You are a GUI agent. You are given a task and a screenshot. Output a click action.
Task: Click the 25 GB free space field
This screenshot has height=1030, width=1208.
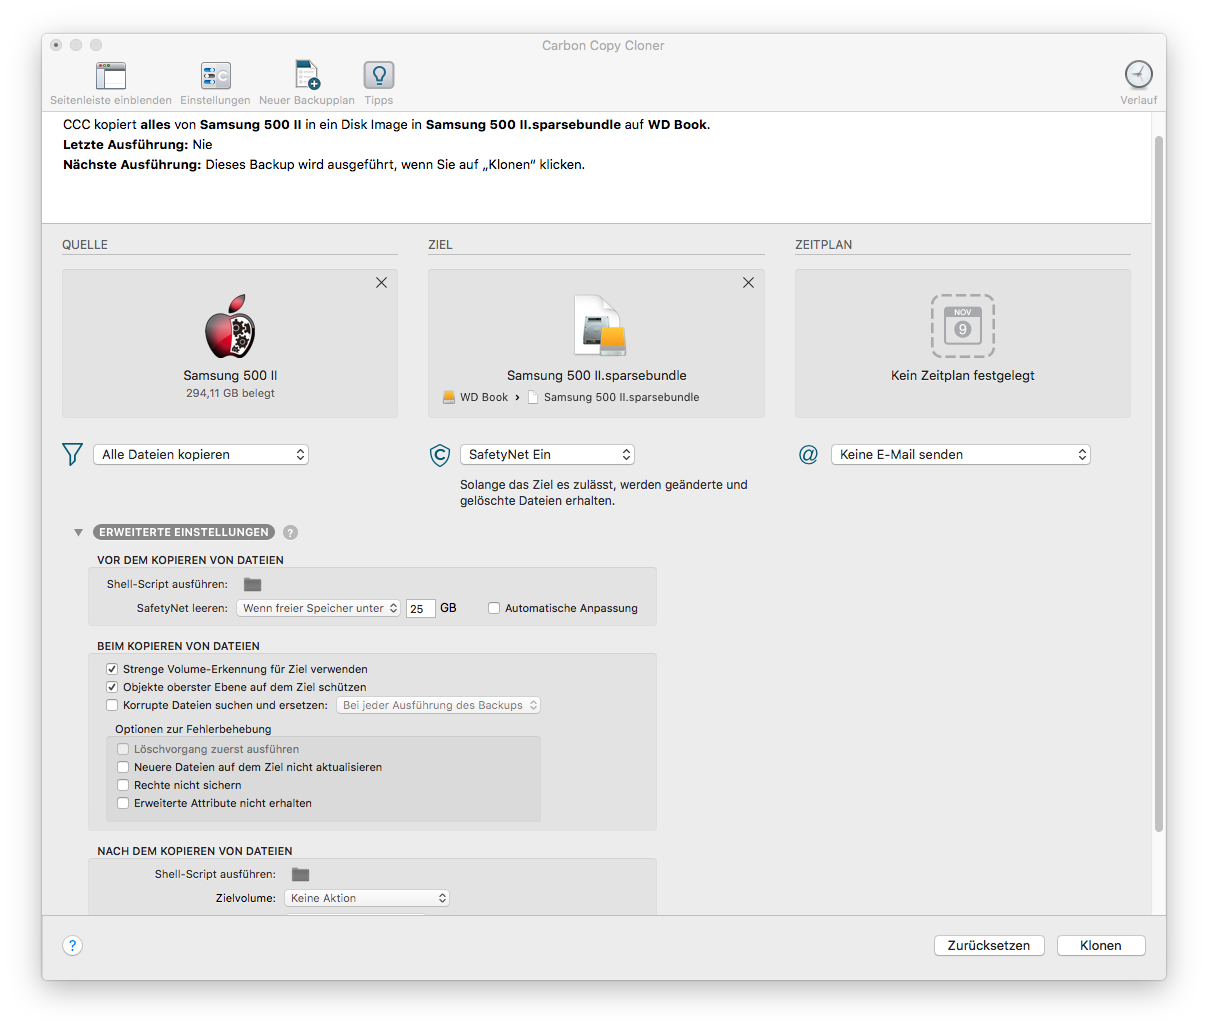coord(421,608)
